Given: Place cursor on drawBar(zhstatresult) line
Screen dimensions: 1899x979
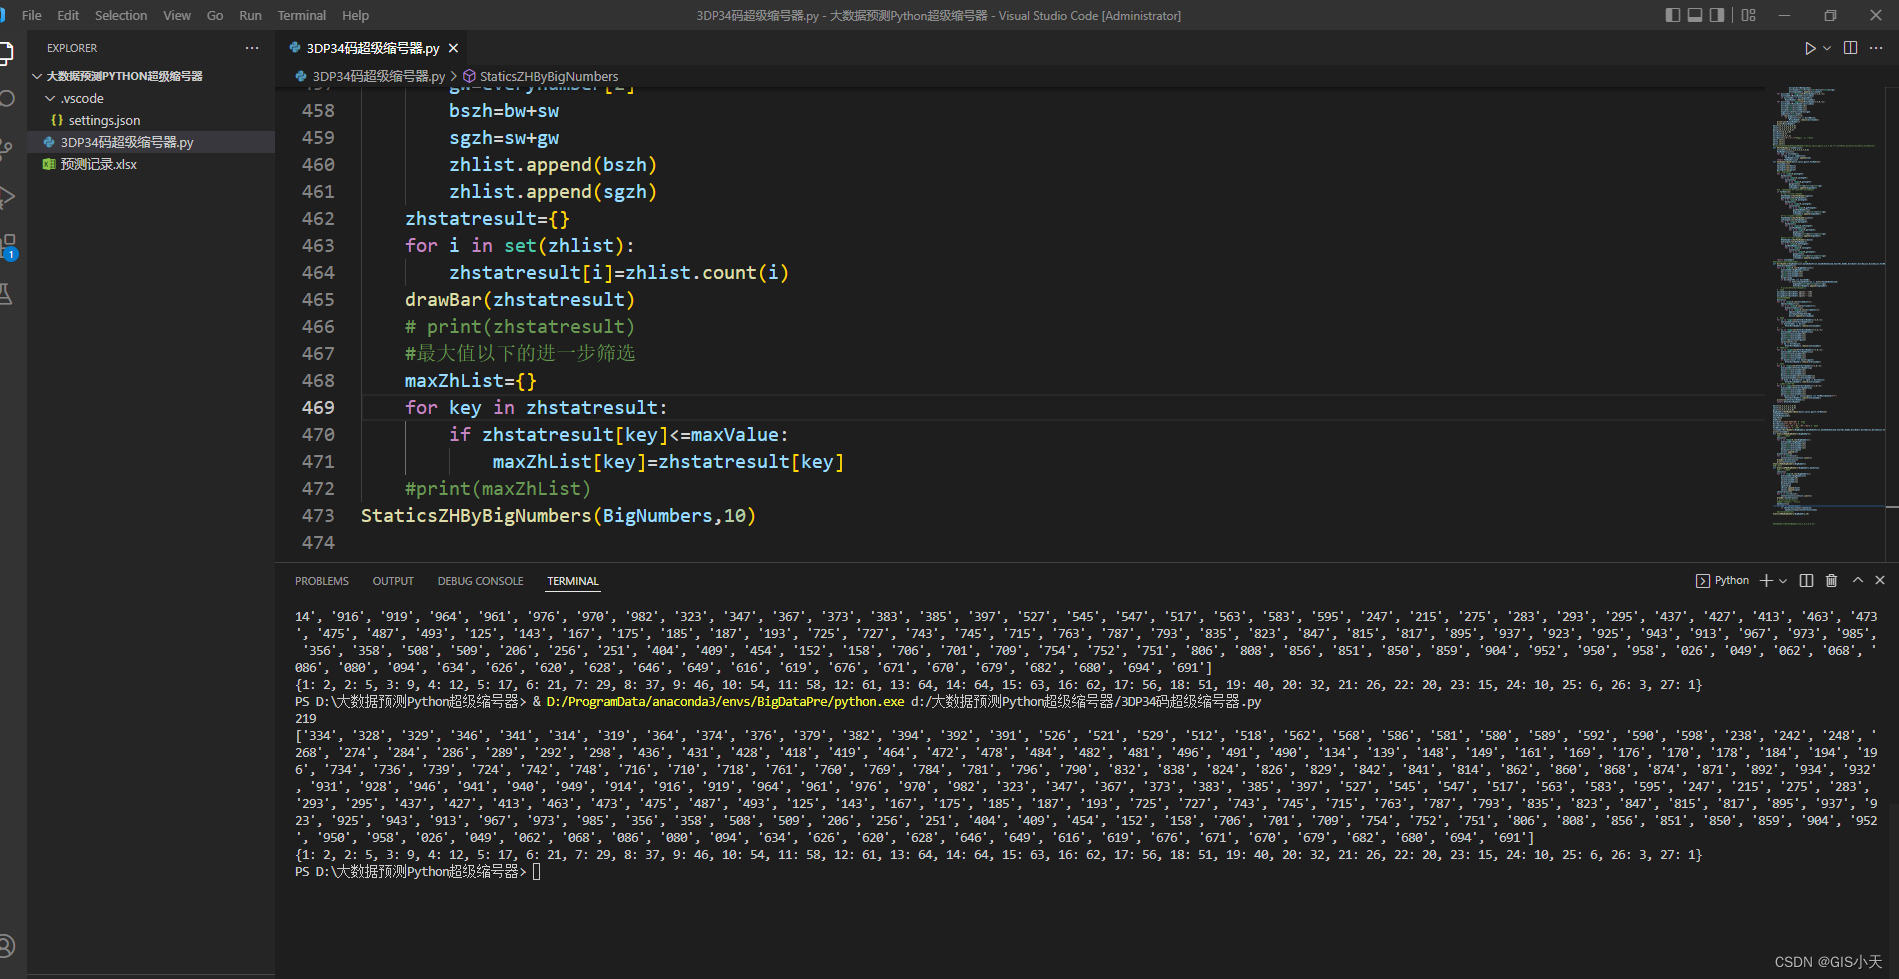Looking at the screenshot, I should tap(519, 300).
